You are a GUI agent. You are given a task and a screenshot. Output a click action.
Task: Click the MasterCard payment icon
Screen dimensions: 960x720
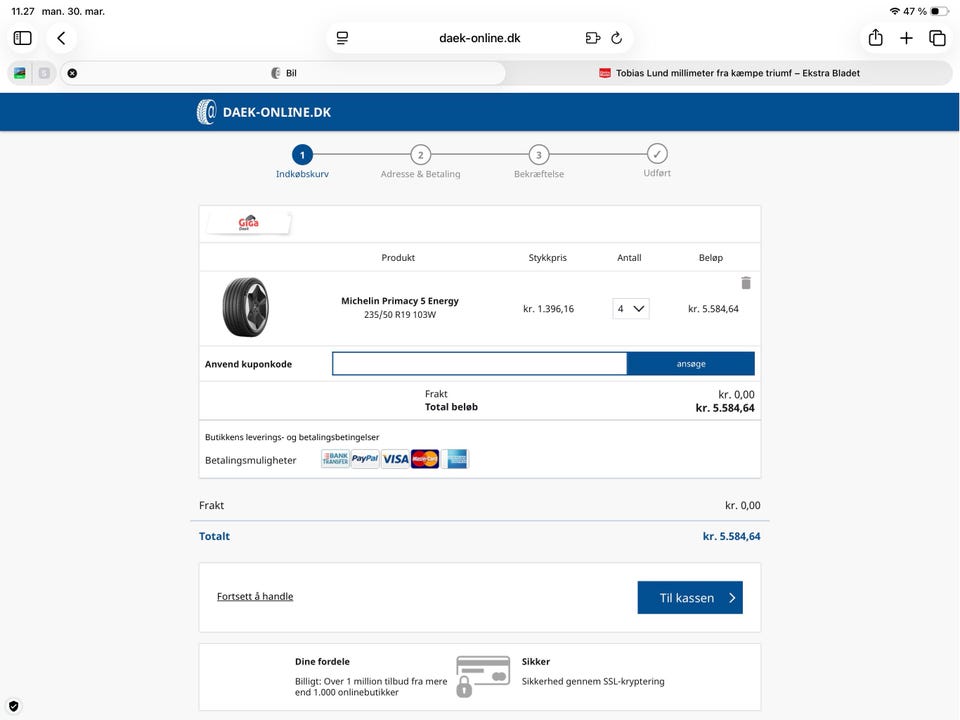click(425, 459)
